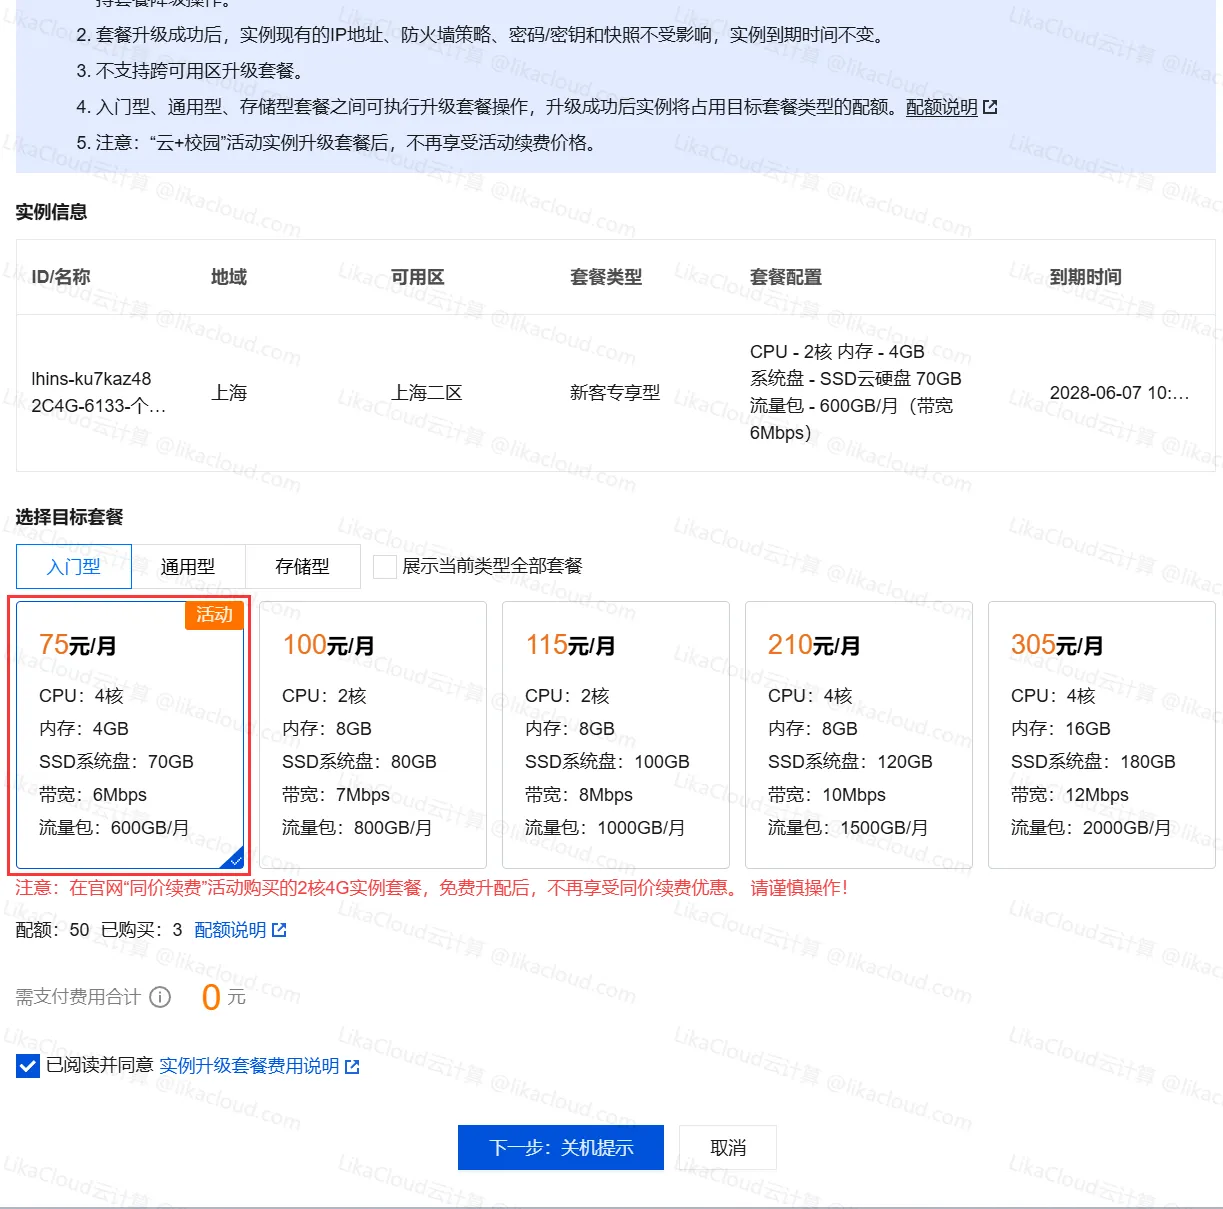Enable 展示当前类型全部套餐 checkbox

coord(384,567)
